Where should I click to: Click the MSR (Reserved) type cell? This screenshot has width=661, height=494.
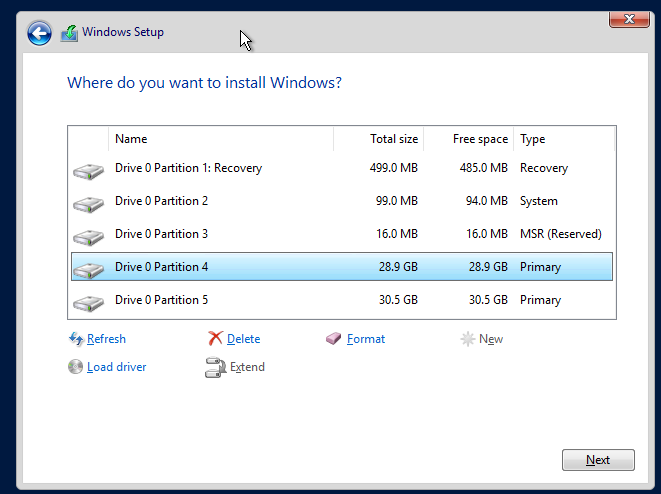(561, 234)
